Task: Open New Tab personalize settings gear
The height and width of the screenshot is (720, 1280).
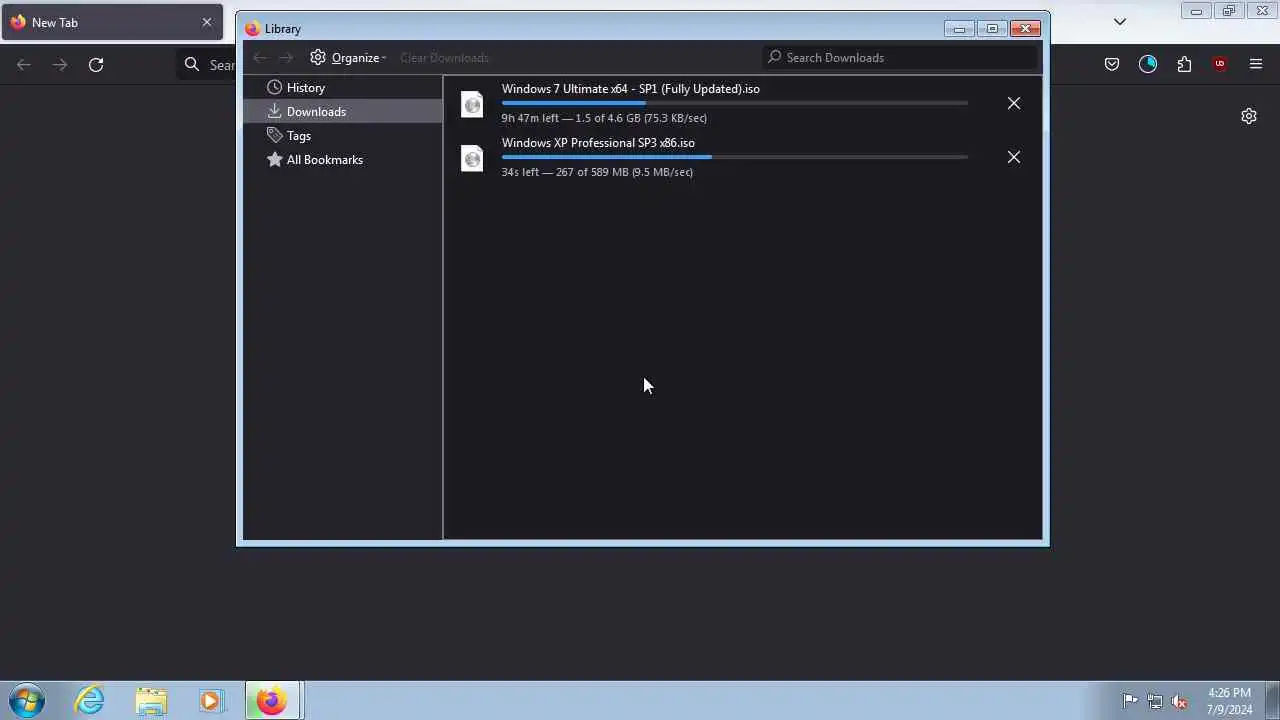Action: 1249,116
